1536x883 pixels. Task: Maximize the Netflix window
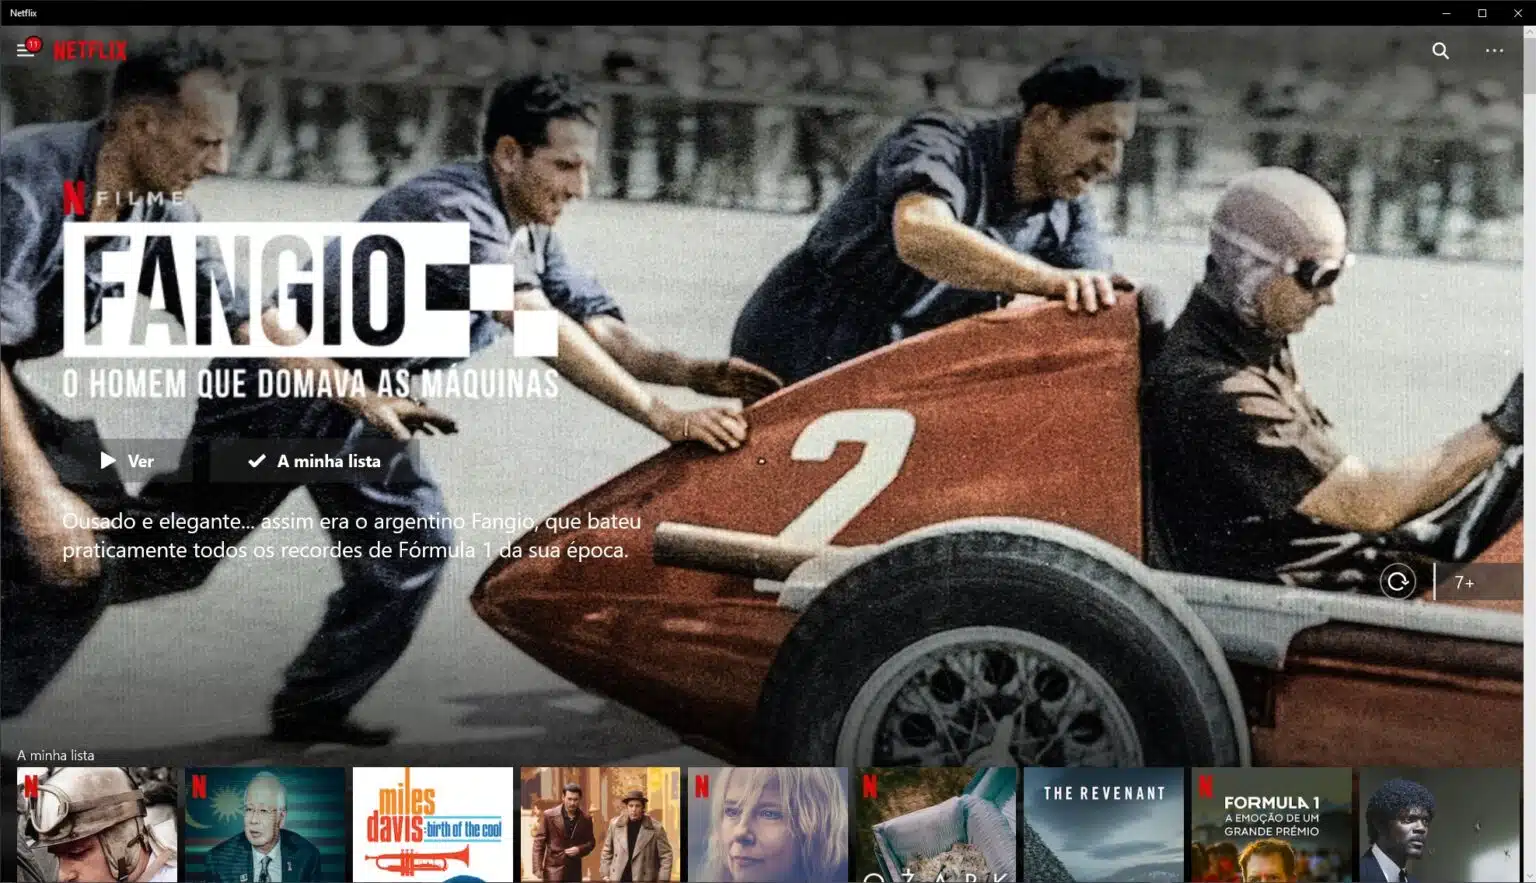click(x=1482, y=13)
